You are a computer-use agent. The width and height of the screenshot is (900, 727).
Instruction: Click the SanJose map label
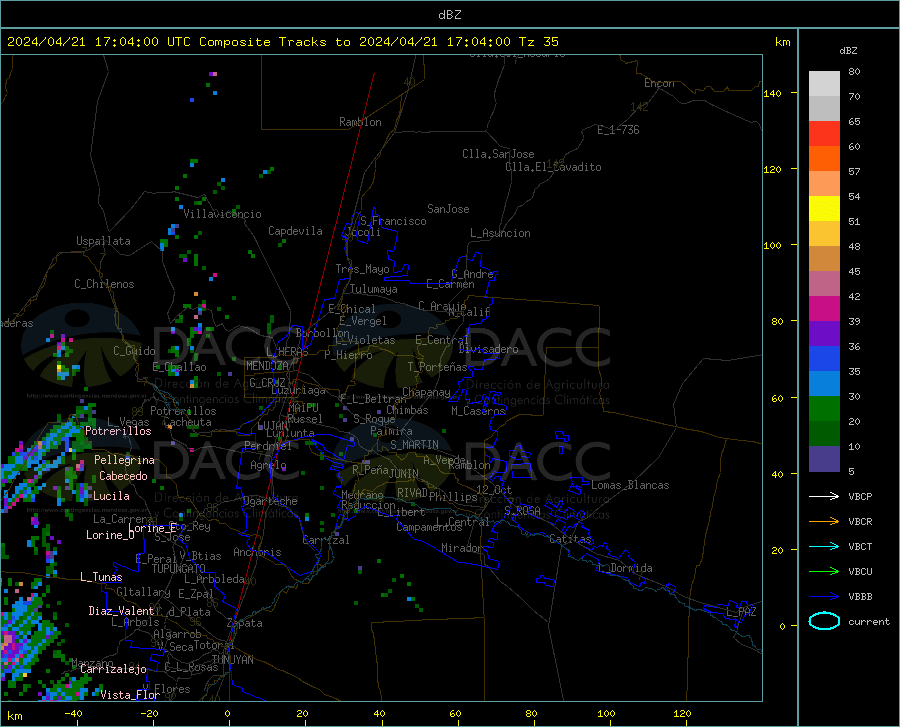tap(448, 209)
